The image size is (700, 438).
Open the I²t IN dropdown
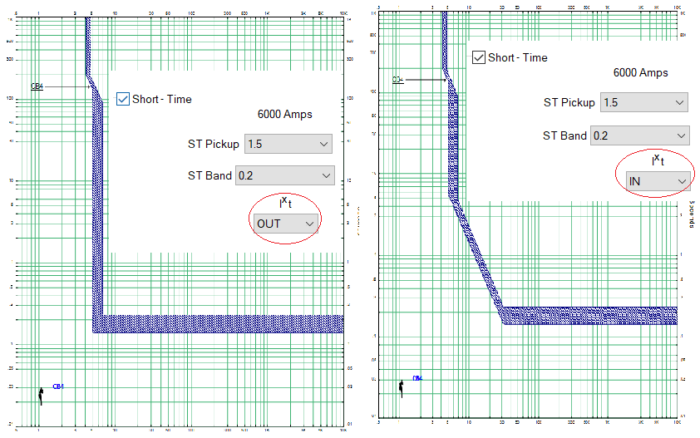(x=658, y=181)
